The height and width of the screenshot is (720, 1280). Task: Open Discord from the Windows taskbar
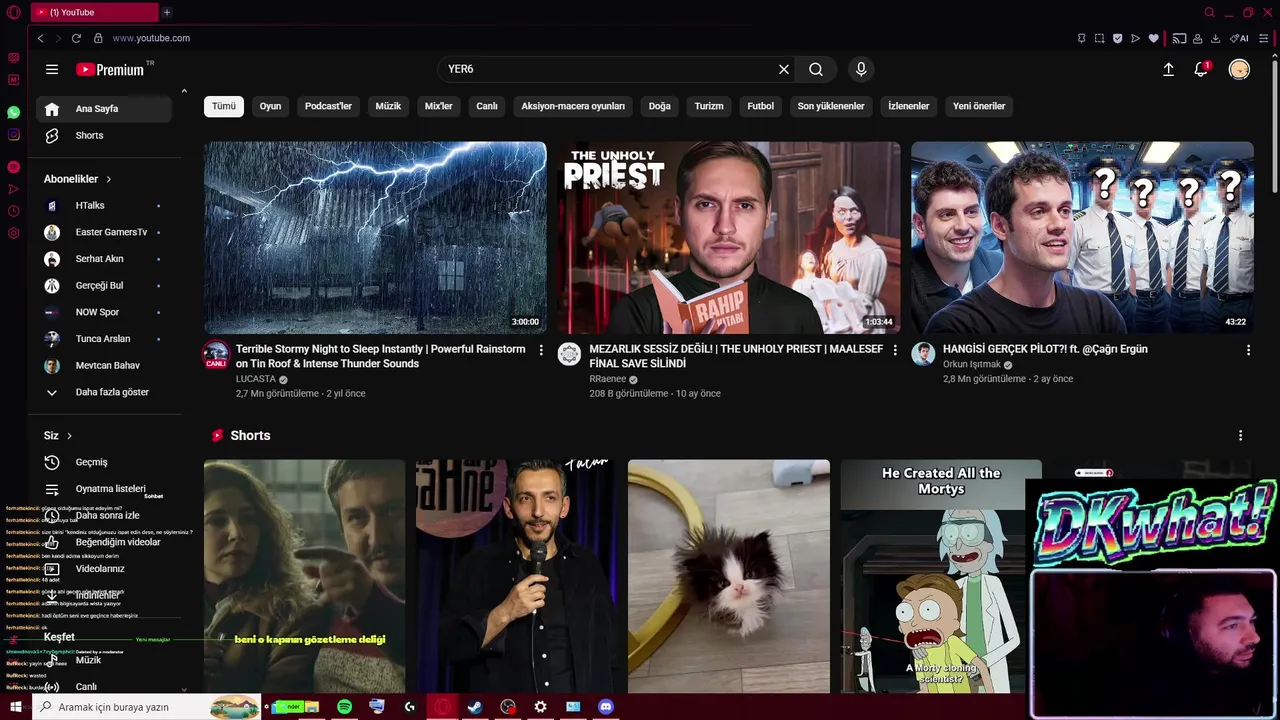(605, 707)
